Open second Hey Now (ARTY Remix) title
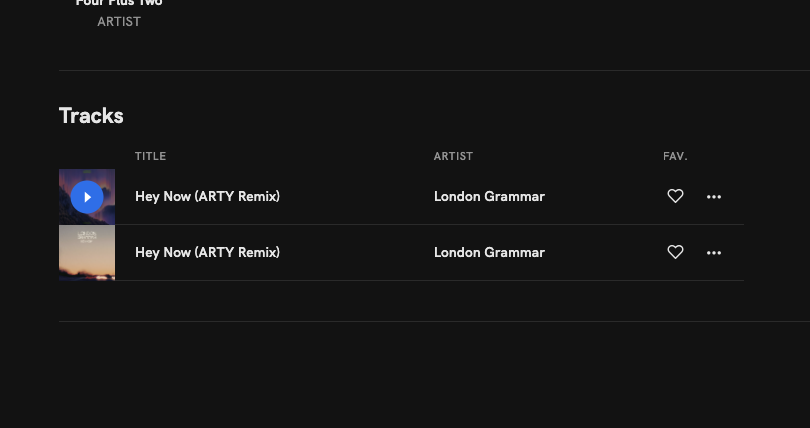The image size is (810, 428). [x=207, y=253]
